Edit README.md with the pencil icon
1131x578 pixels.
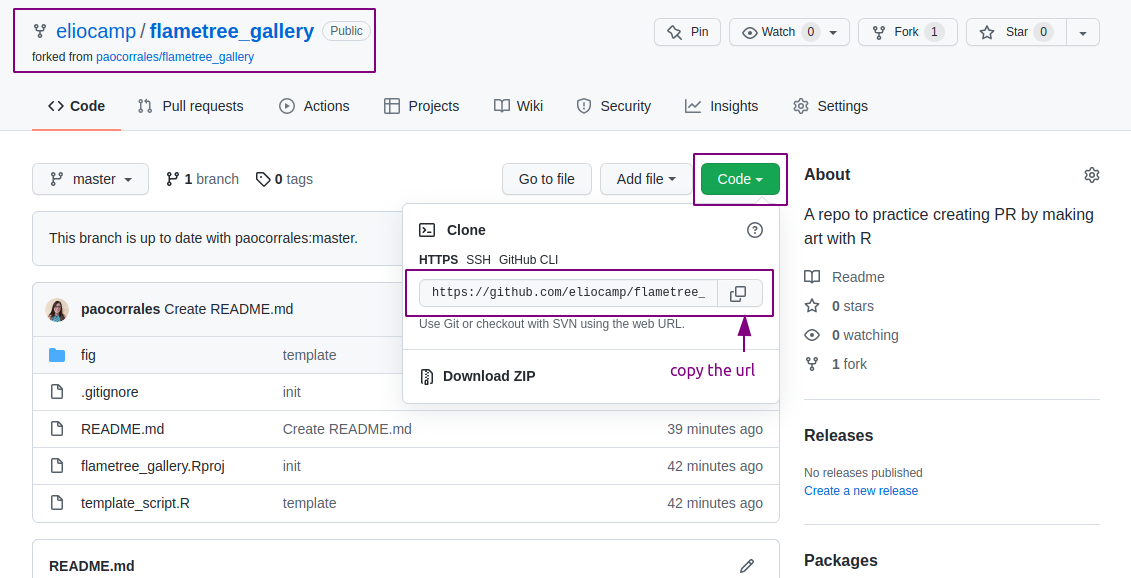746,565
